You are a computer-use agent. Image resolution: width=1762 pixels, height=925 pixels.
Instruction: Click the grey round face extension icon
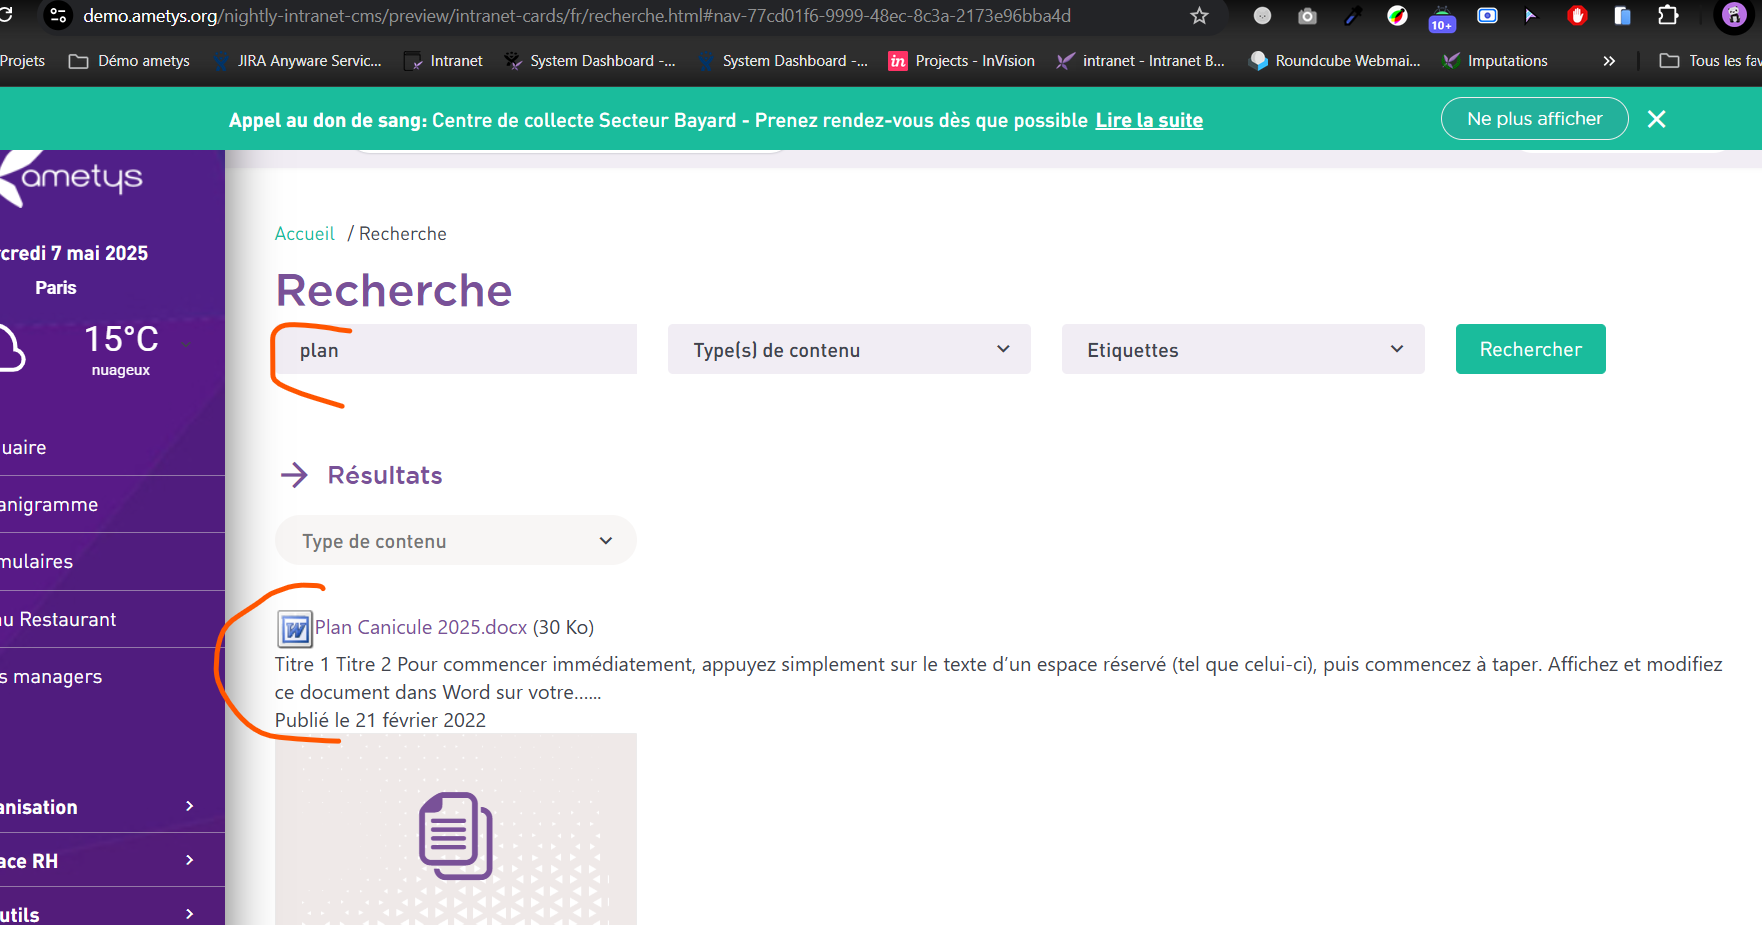(1262, 16)
